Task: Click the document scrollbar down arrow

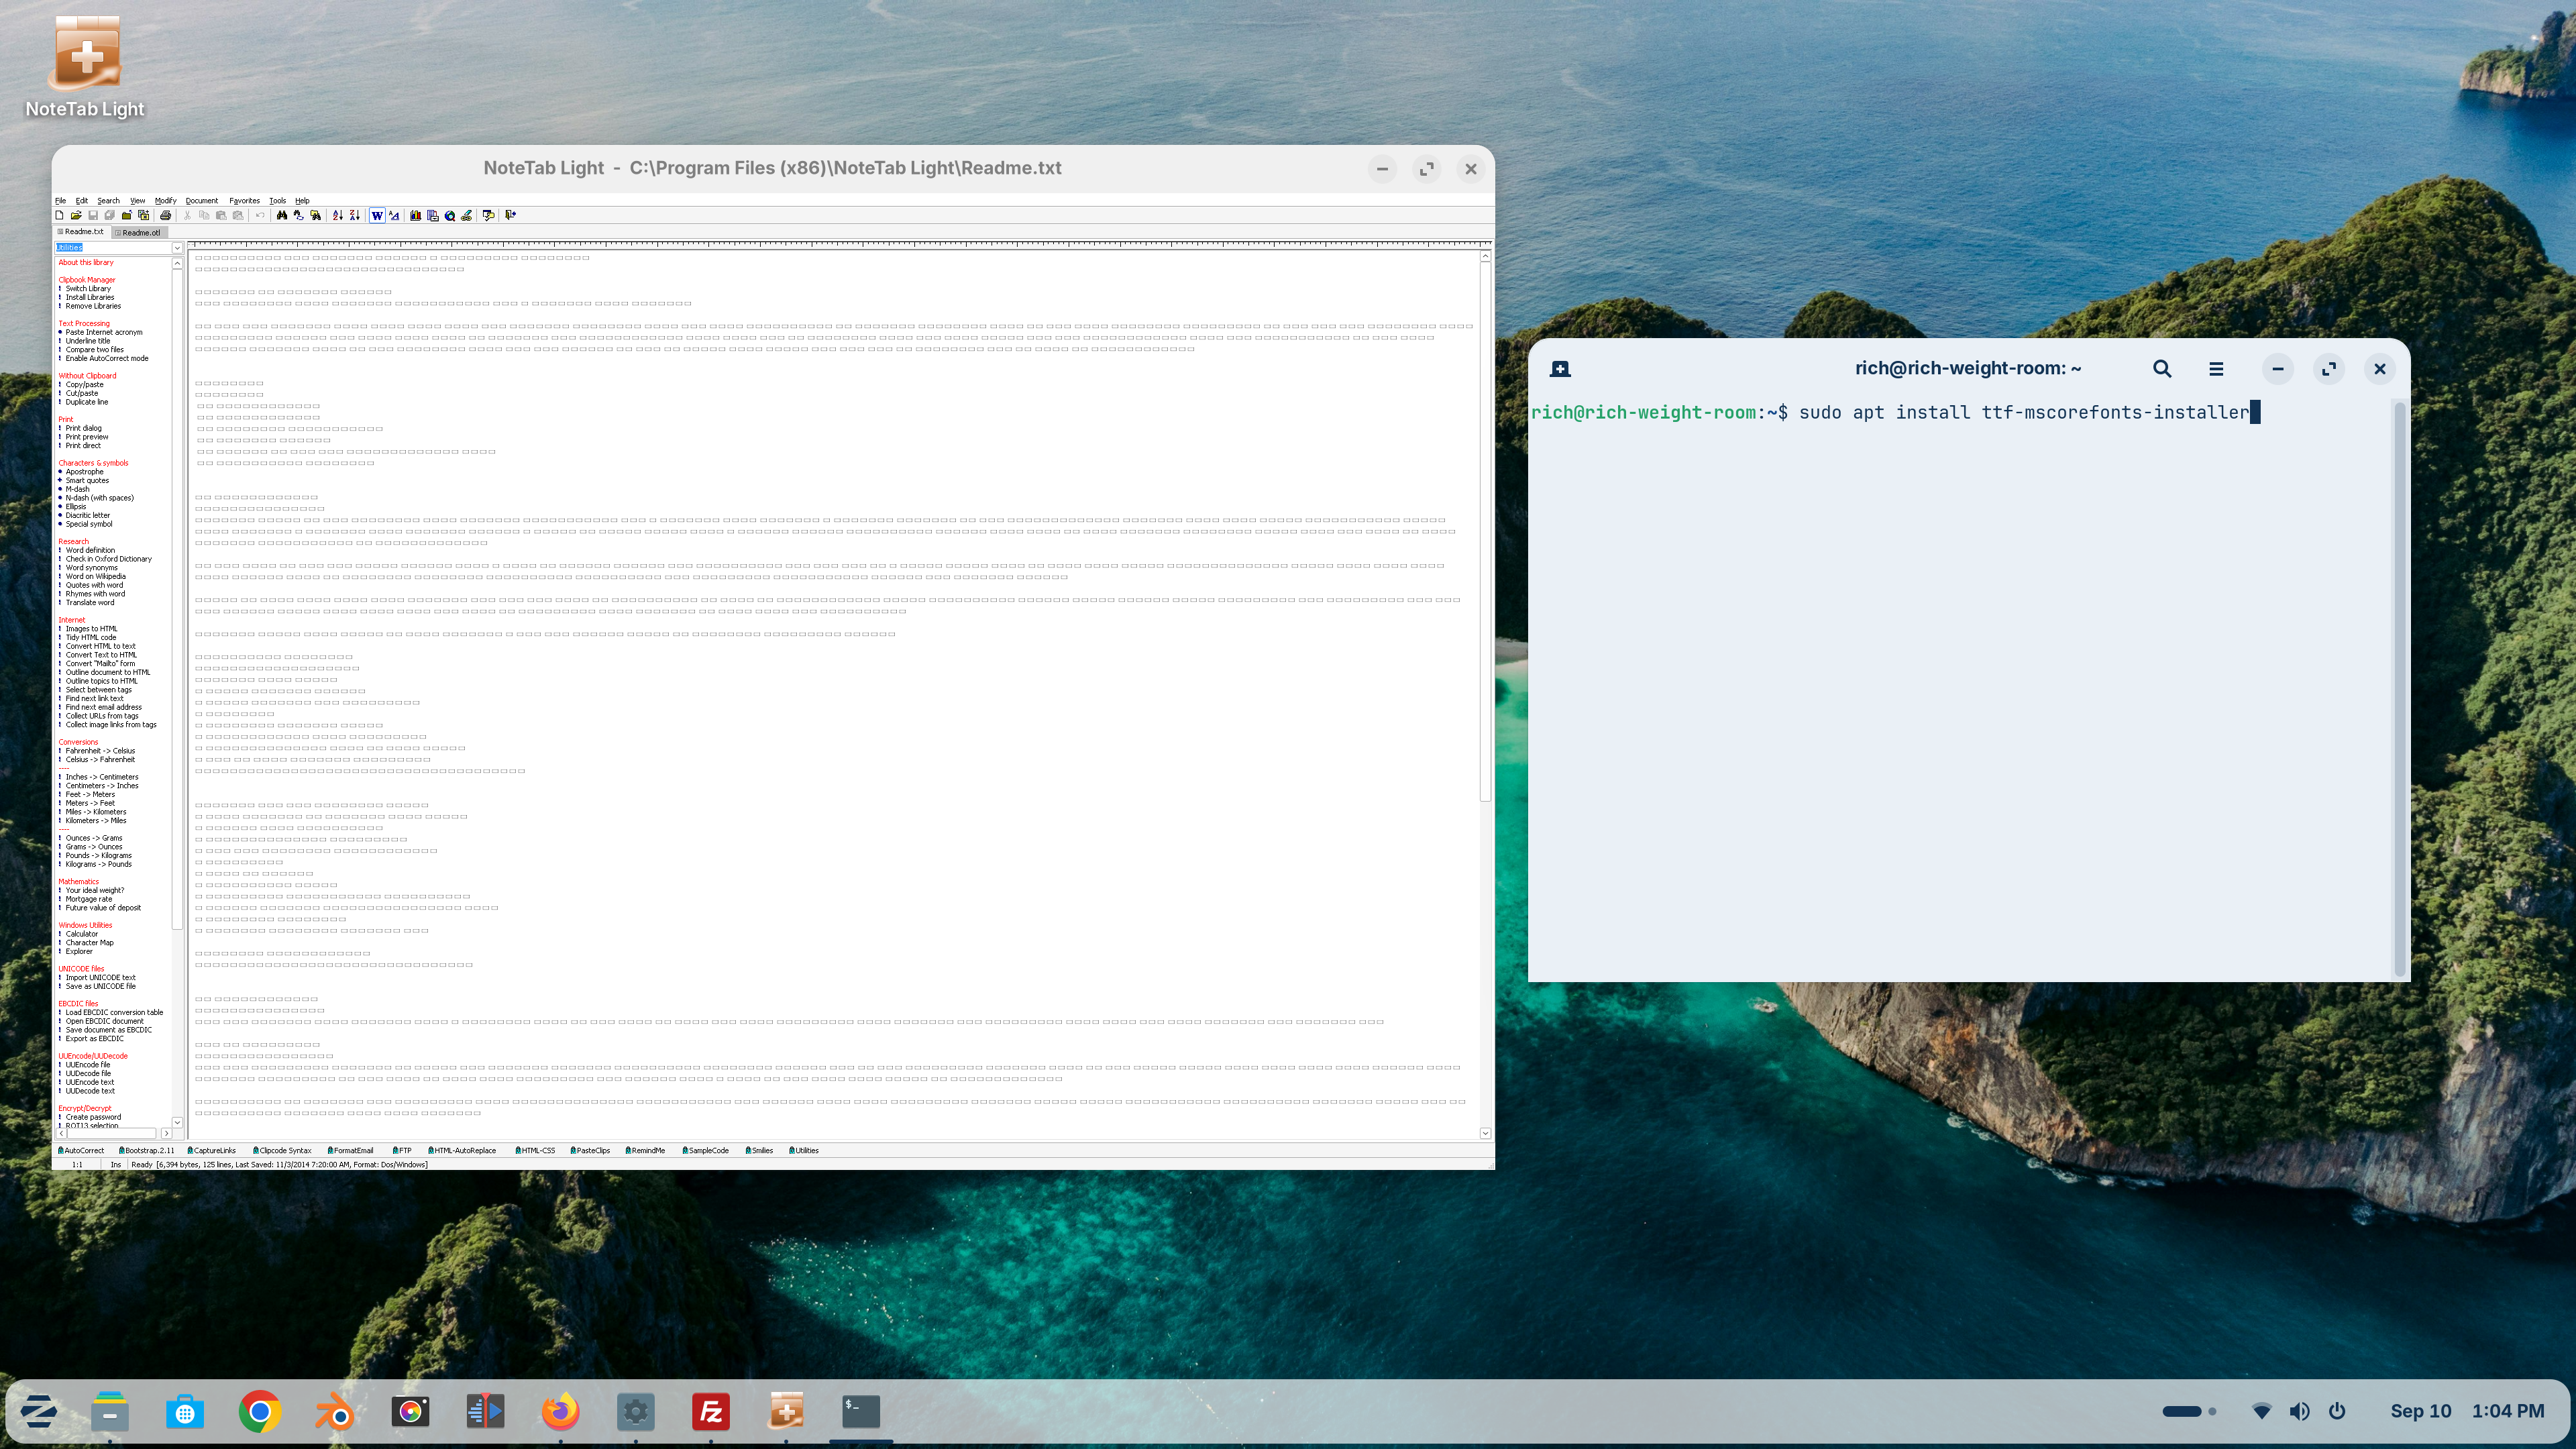Action: [x=1485, y=1133]
